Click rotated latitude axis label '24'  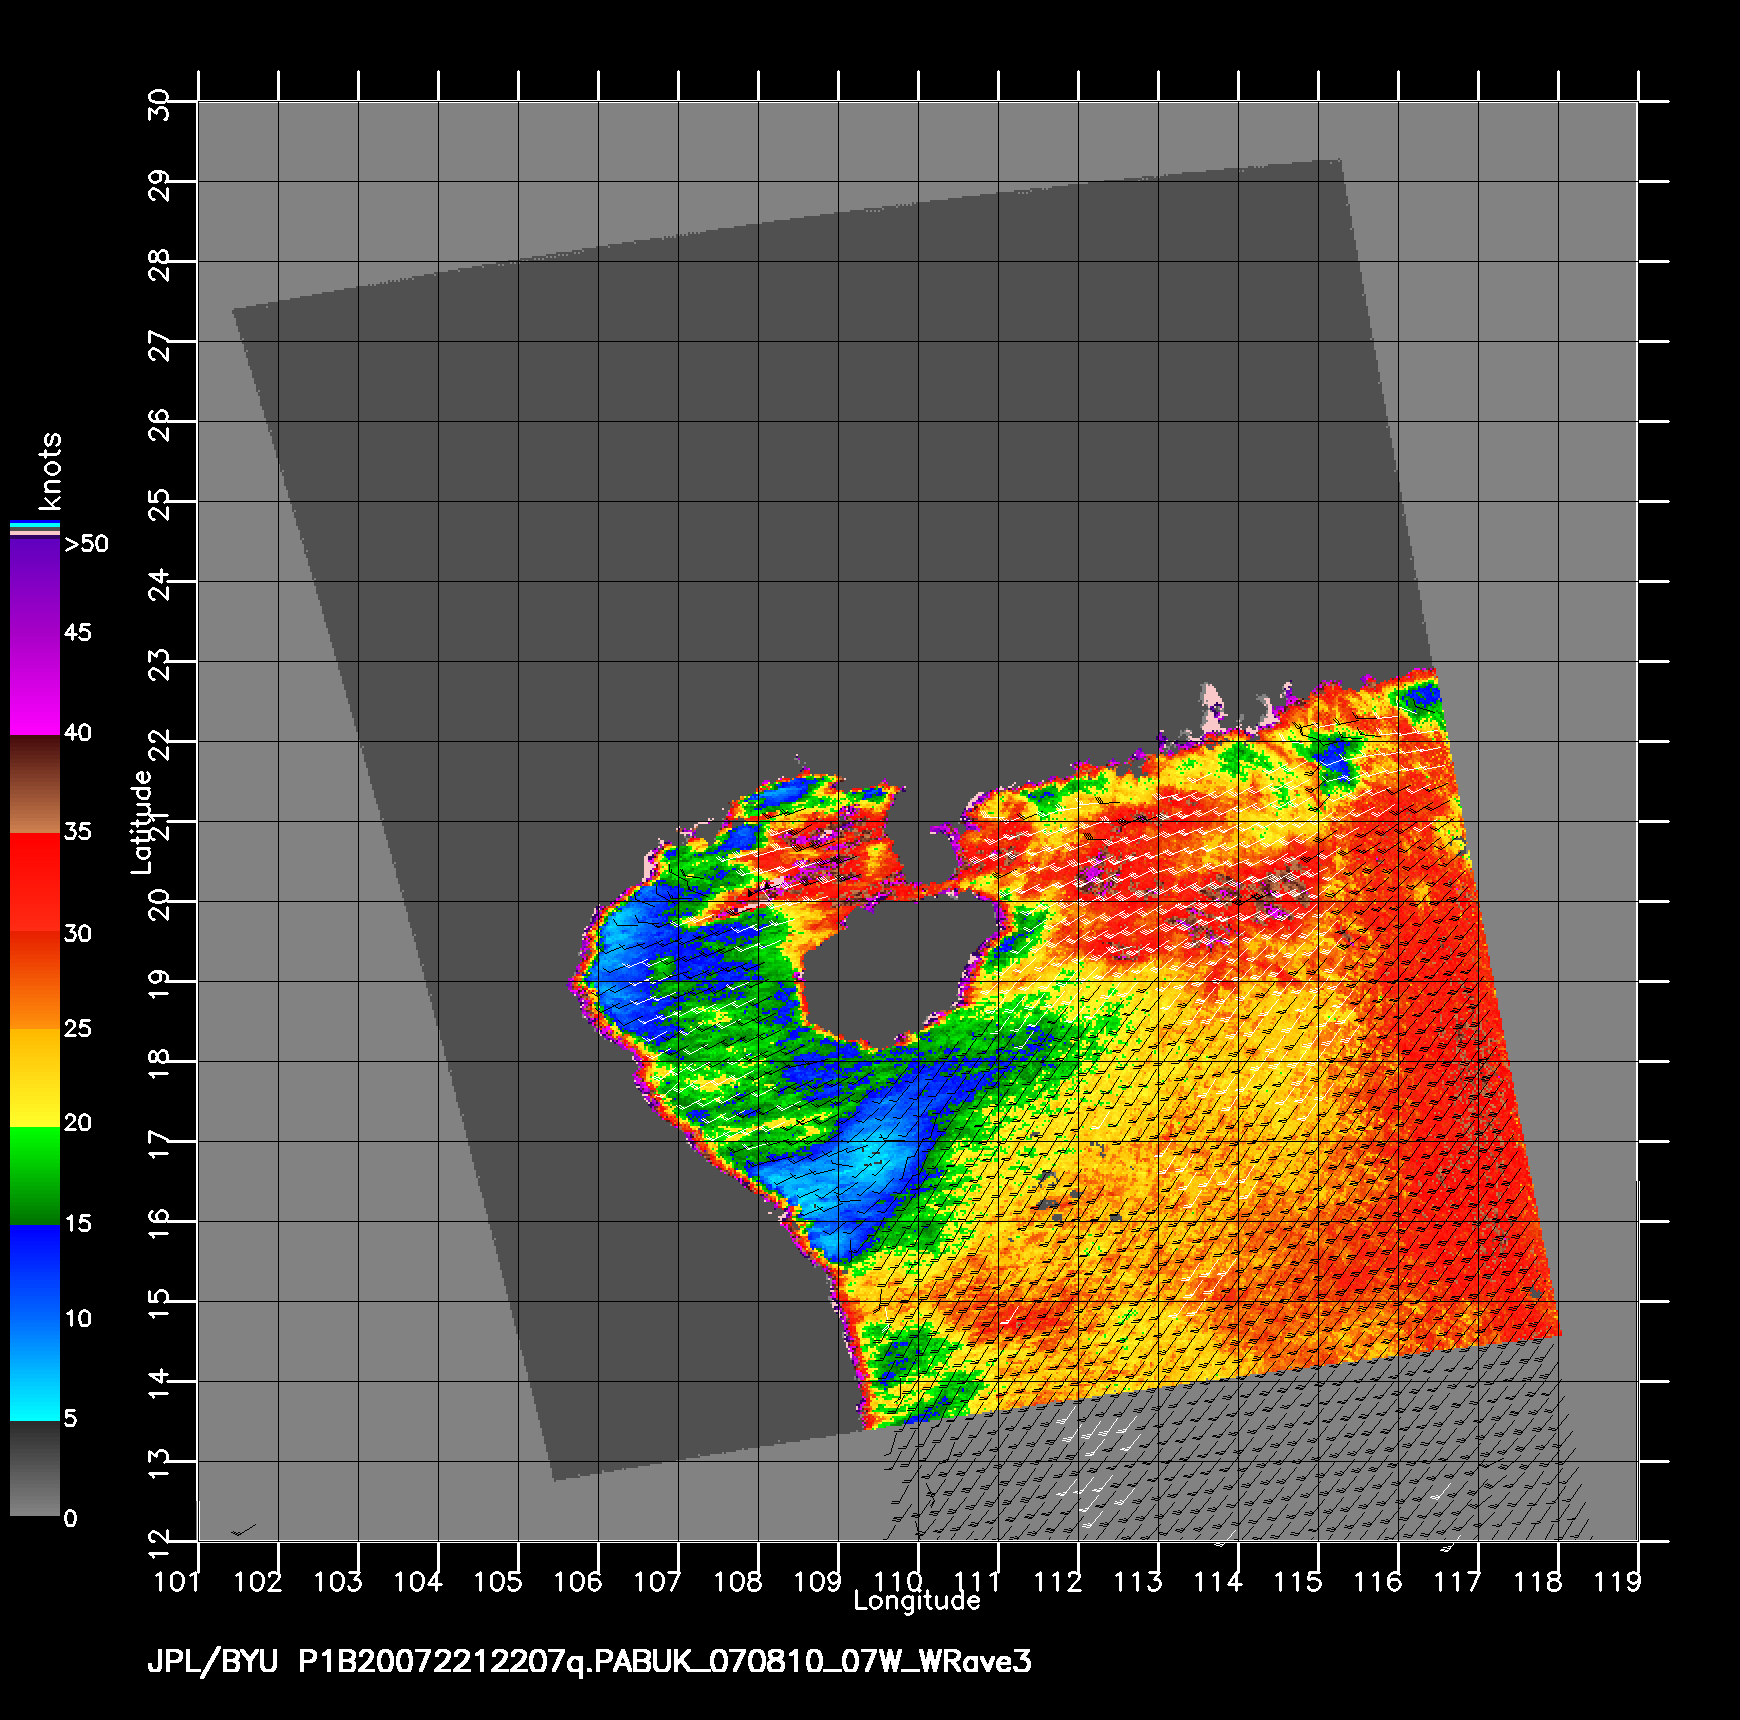click(x=160, y=586)
